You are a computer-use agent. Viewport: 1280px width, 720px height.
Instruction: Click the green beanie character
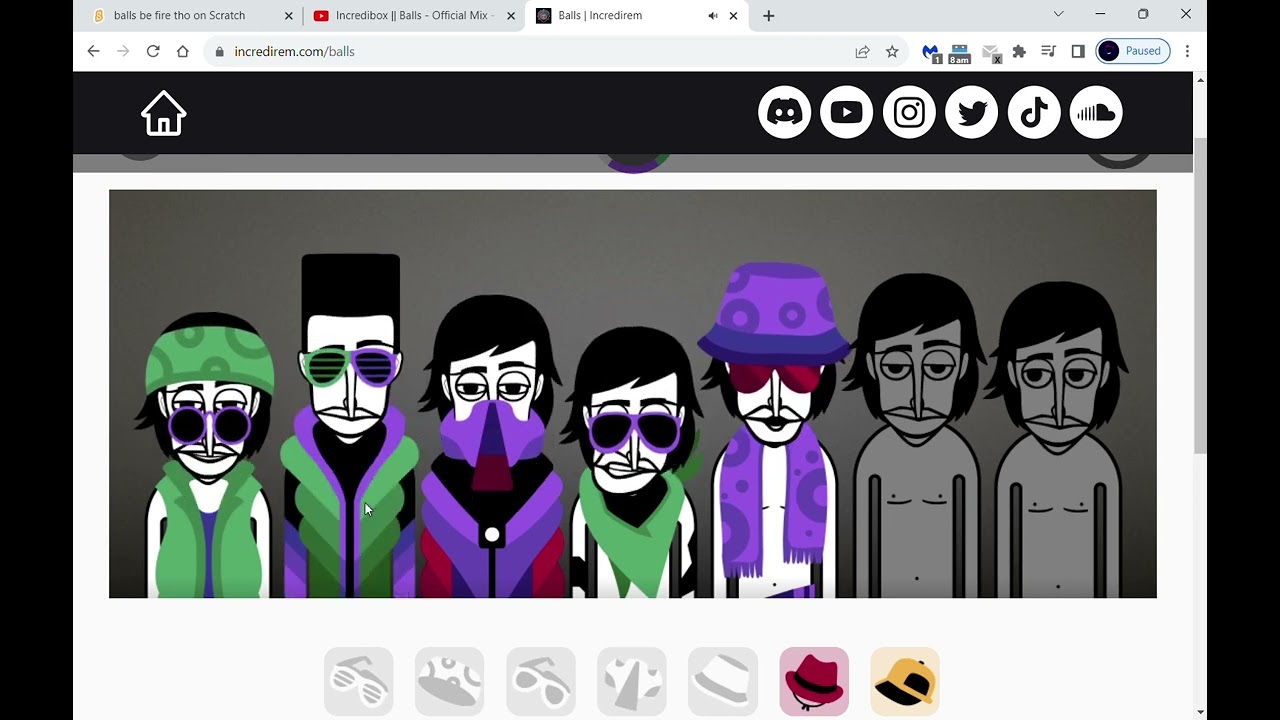click(x=208, y=455)
